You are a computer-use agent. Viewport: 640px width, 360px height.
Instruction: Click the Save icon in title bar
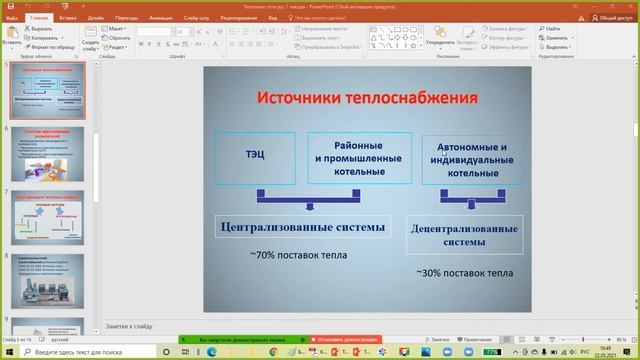(11, 6)
